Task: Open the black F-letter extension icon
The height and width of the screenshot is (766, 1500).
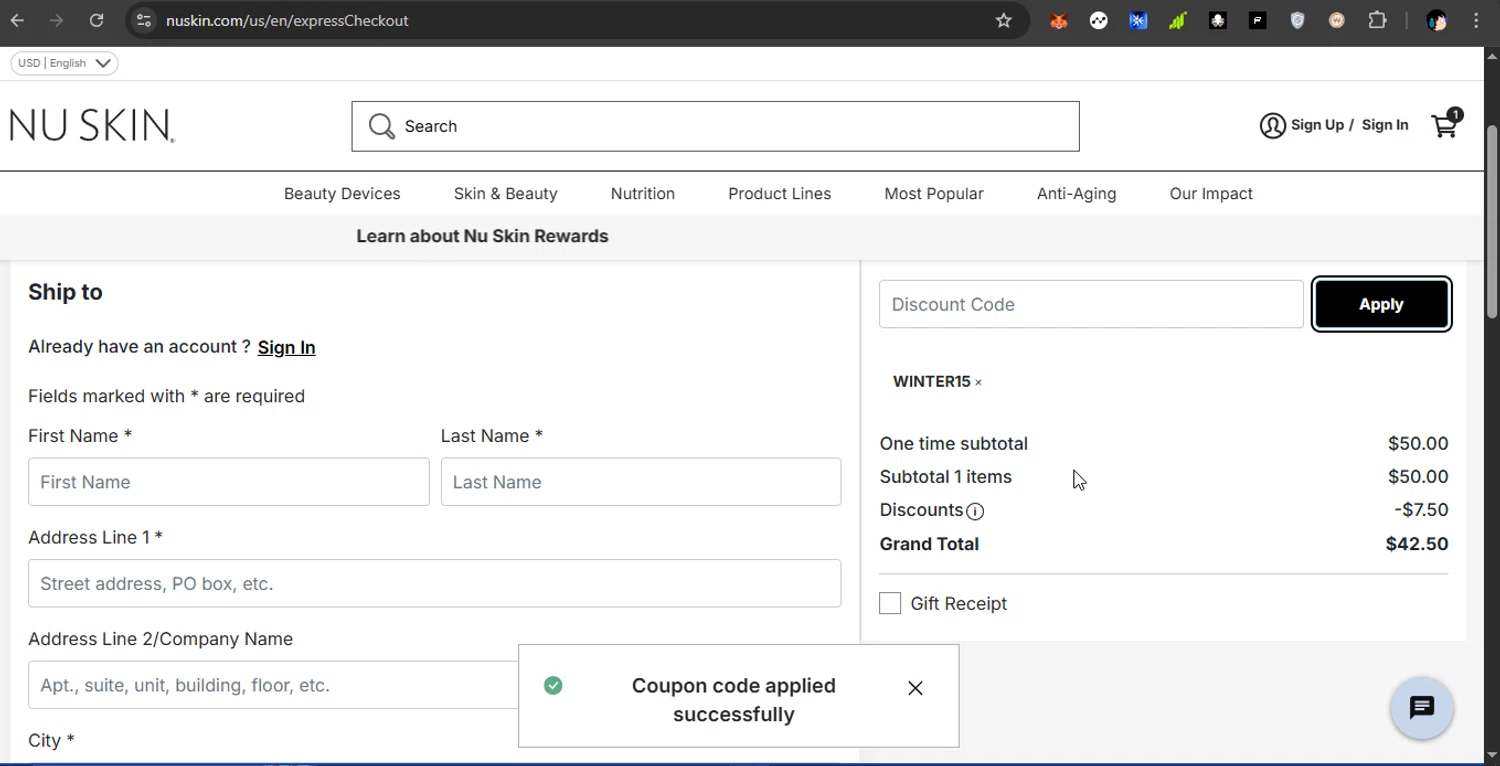Action: (1258, 20)
